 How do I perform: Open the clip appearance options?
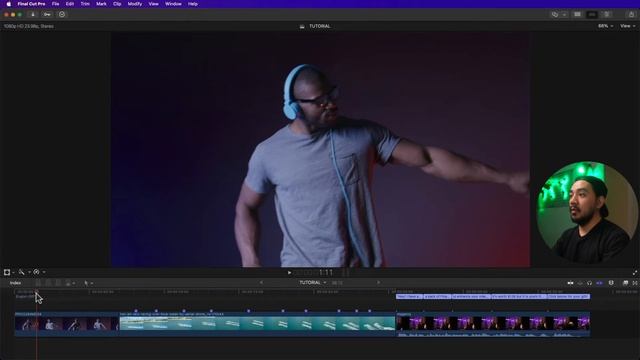[x=611, y=283]
